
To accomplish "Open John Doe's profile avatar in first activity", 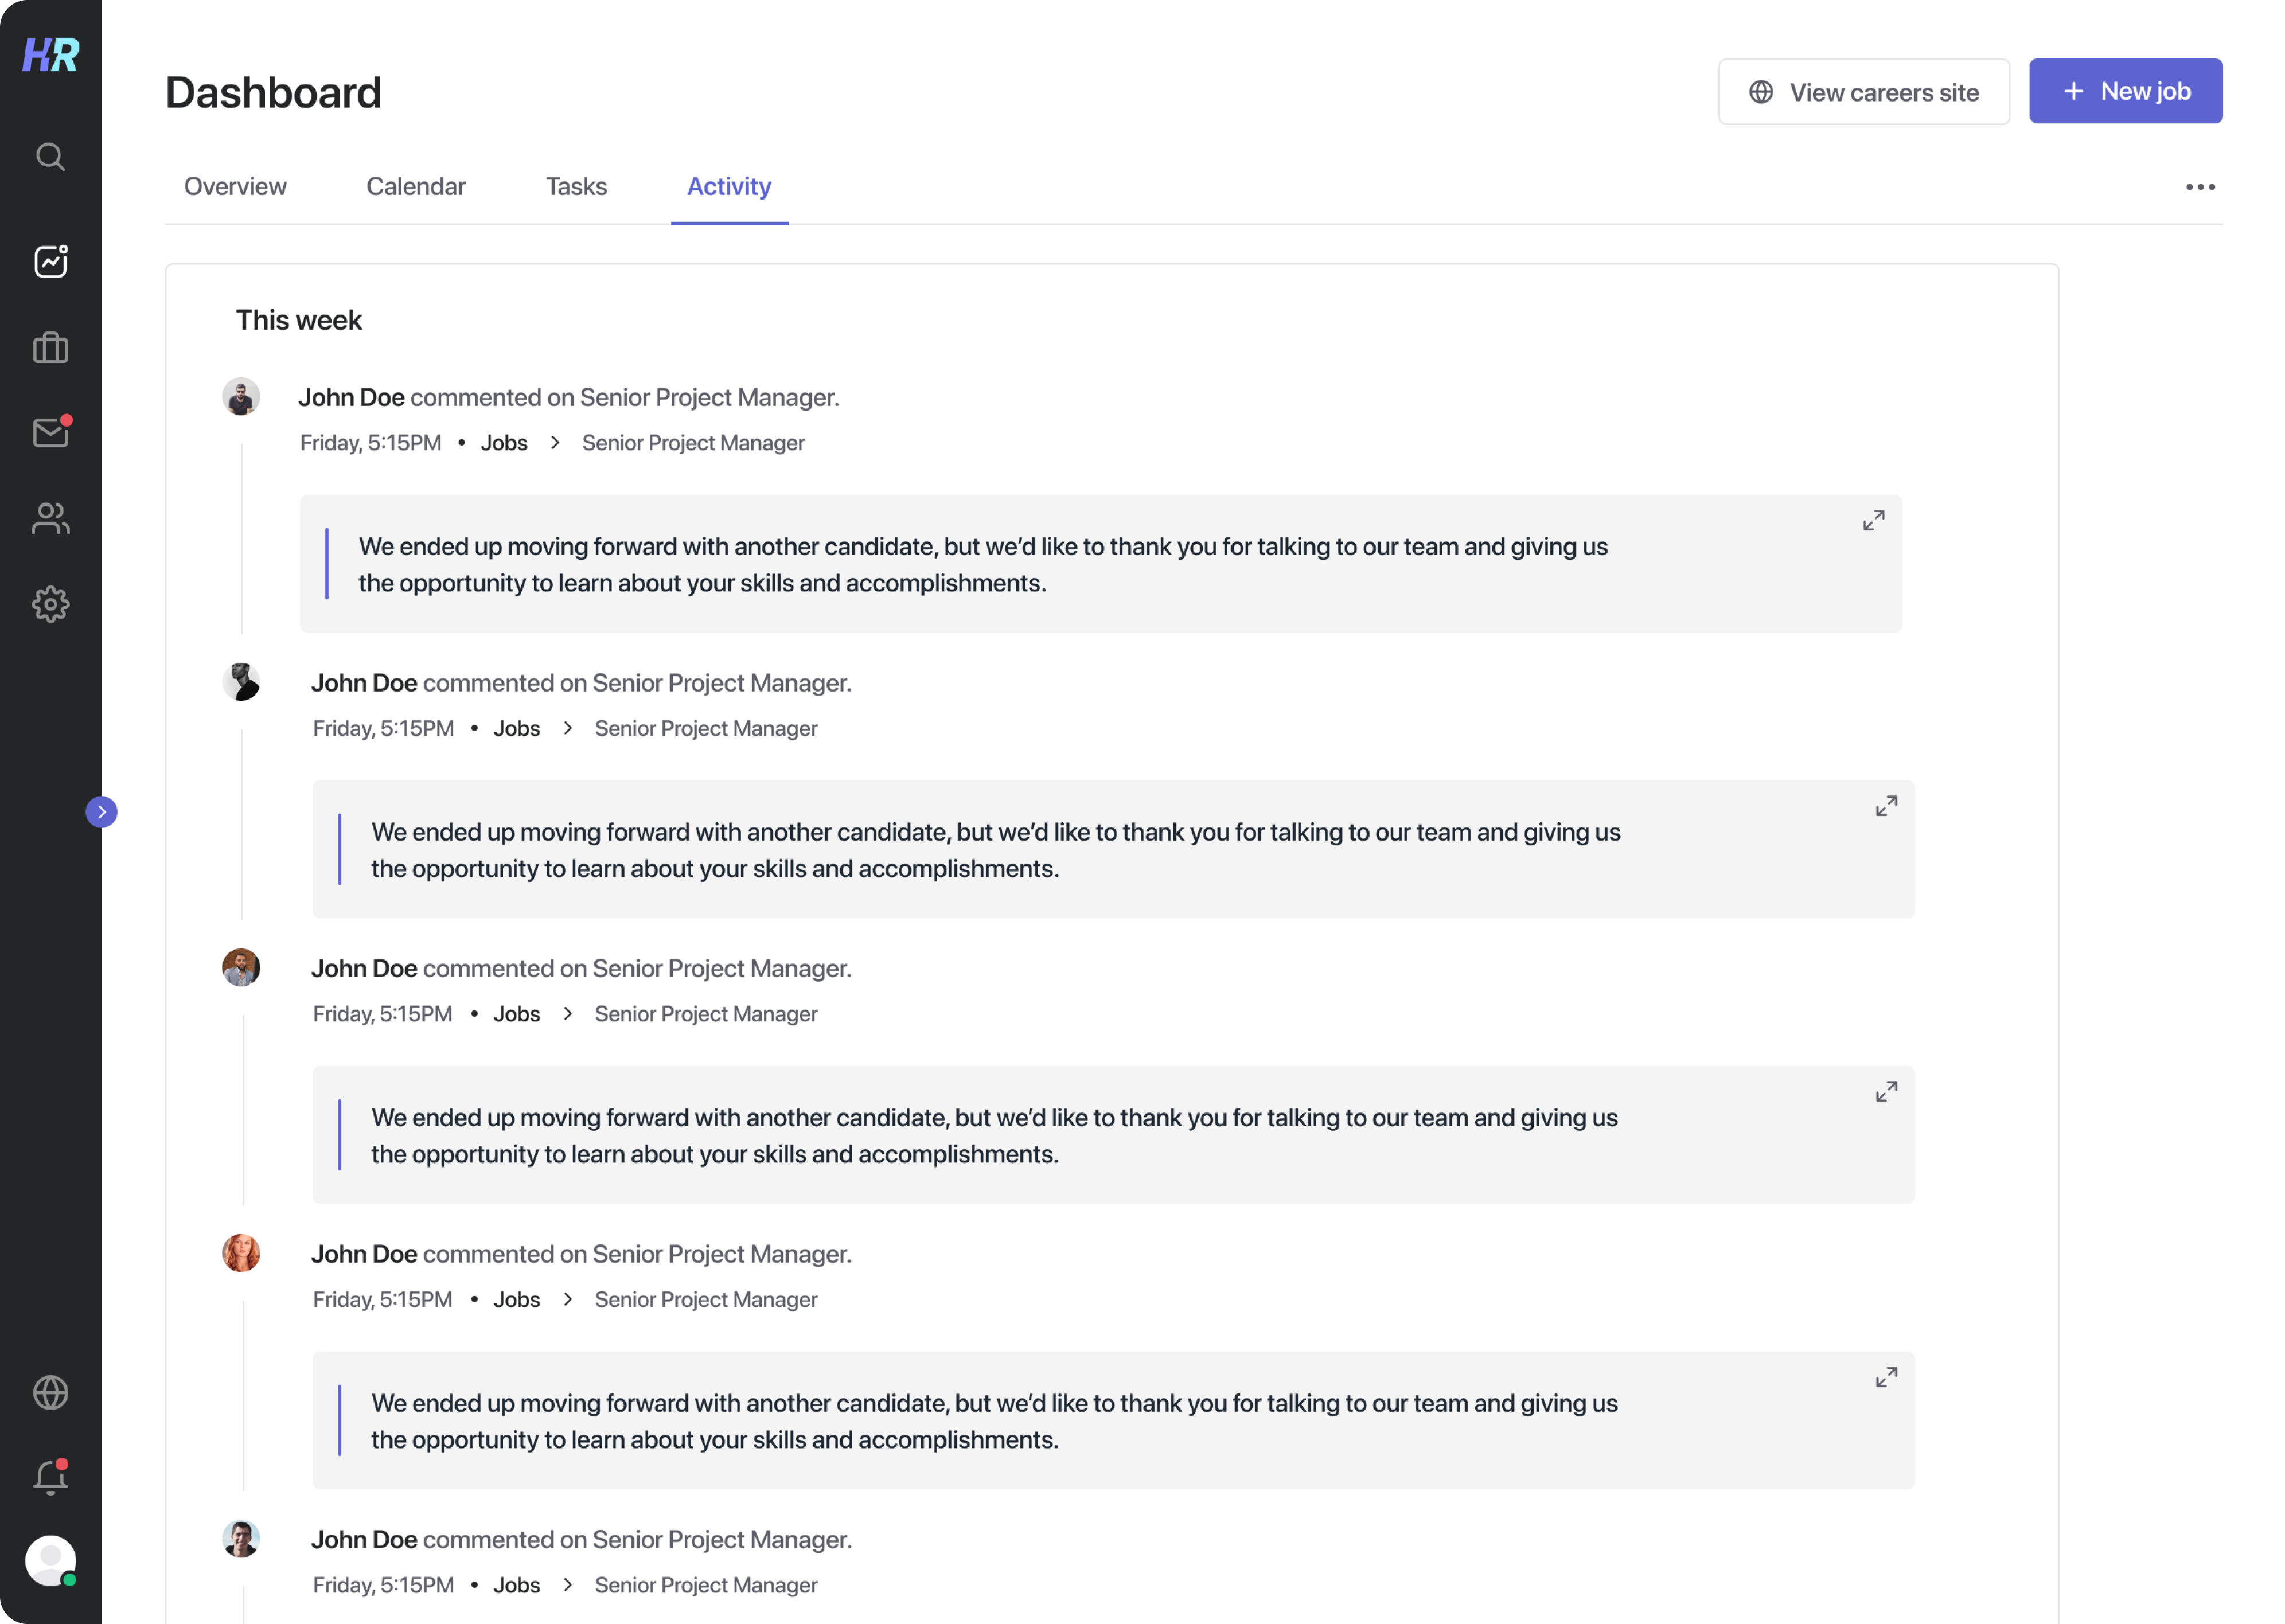I will pyautogui.click(x=240, y=396).
